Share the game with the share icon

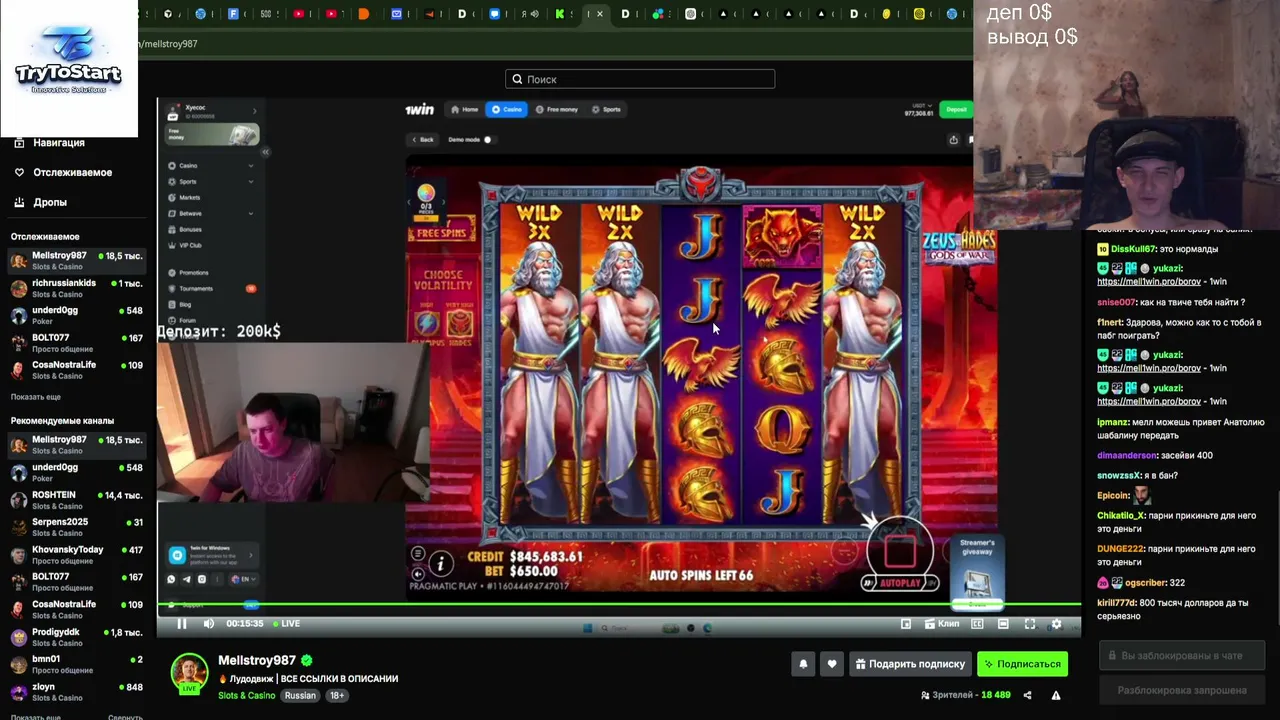pos(953,139)
